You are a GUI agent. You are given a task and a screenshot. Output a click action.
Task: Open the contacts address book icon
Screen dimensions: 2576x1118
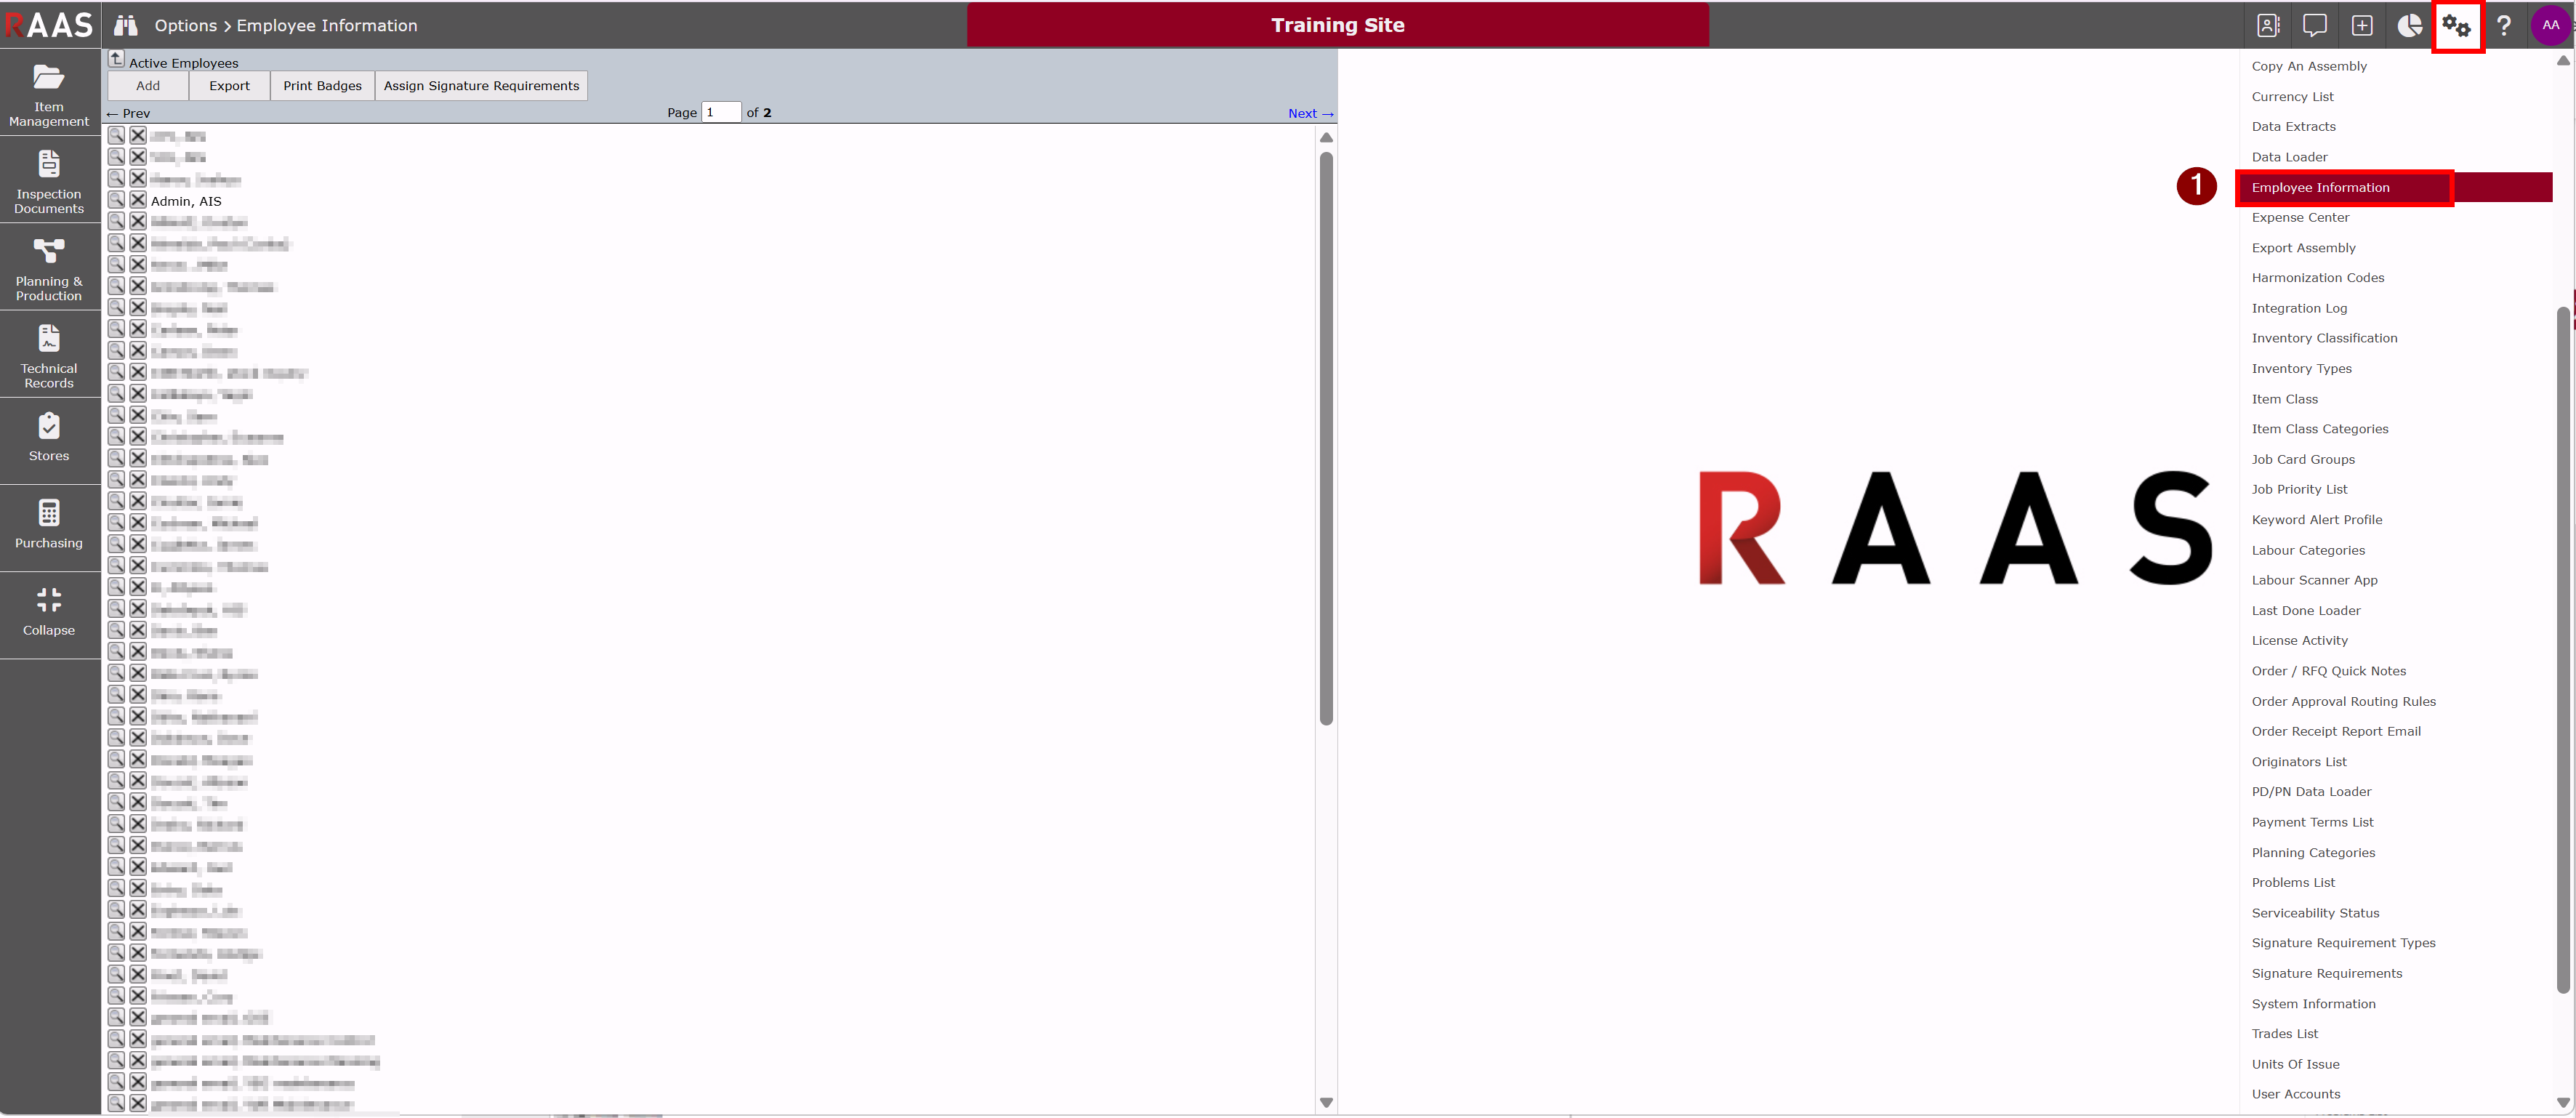2268,25
